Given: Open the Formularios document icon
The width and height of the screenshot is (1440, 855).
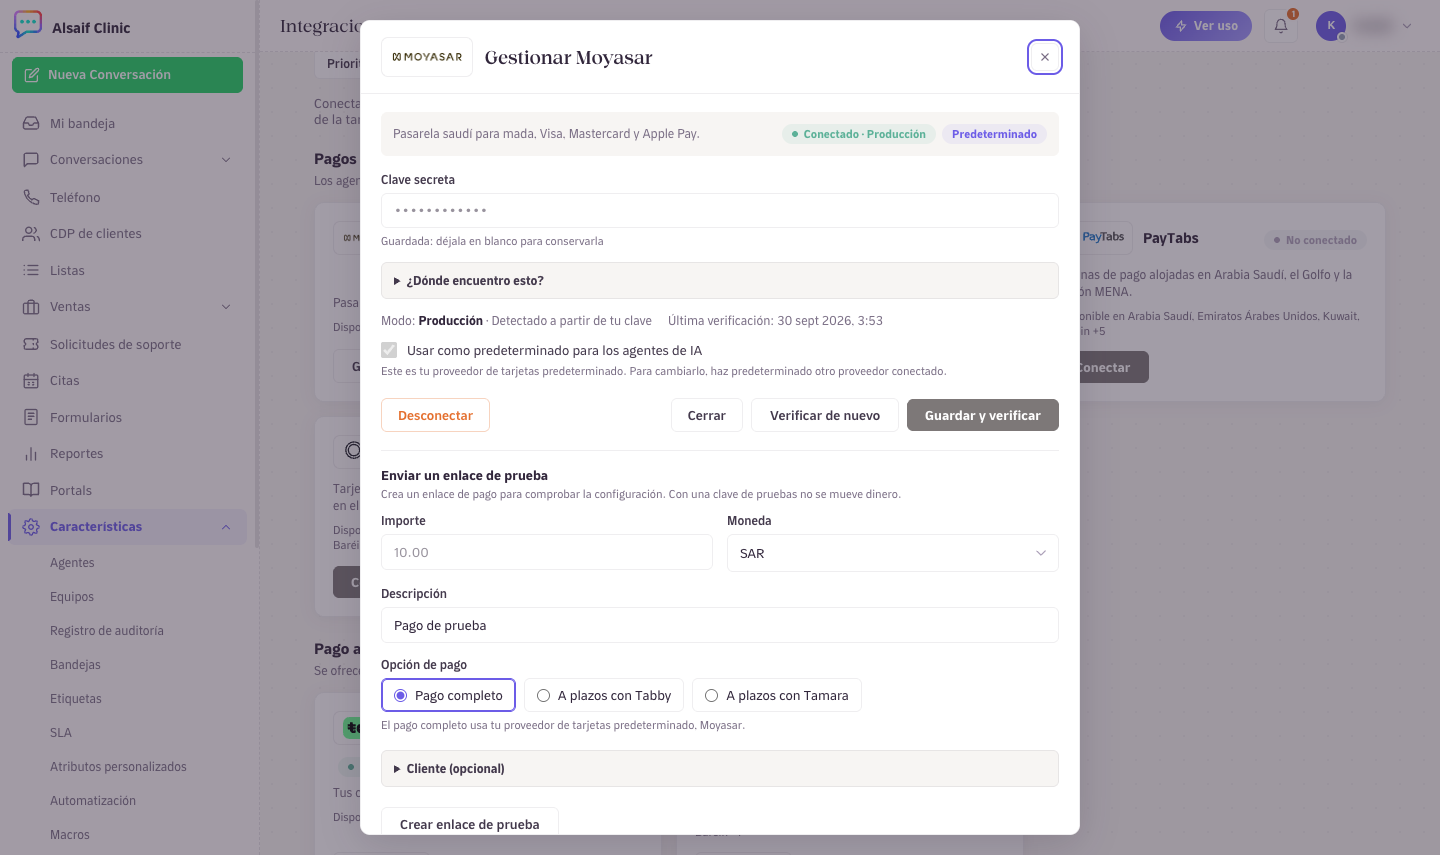Looking at the screenshot, I should 31,417.
